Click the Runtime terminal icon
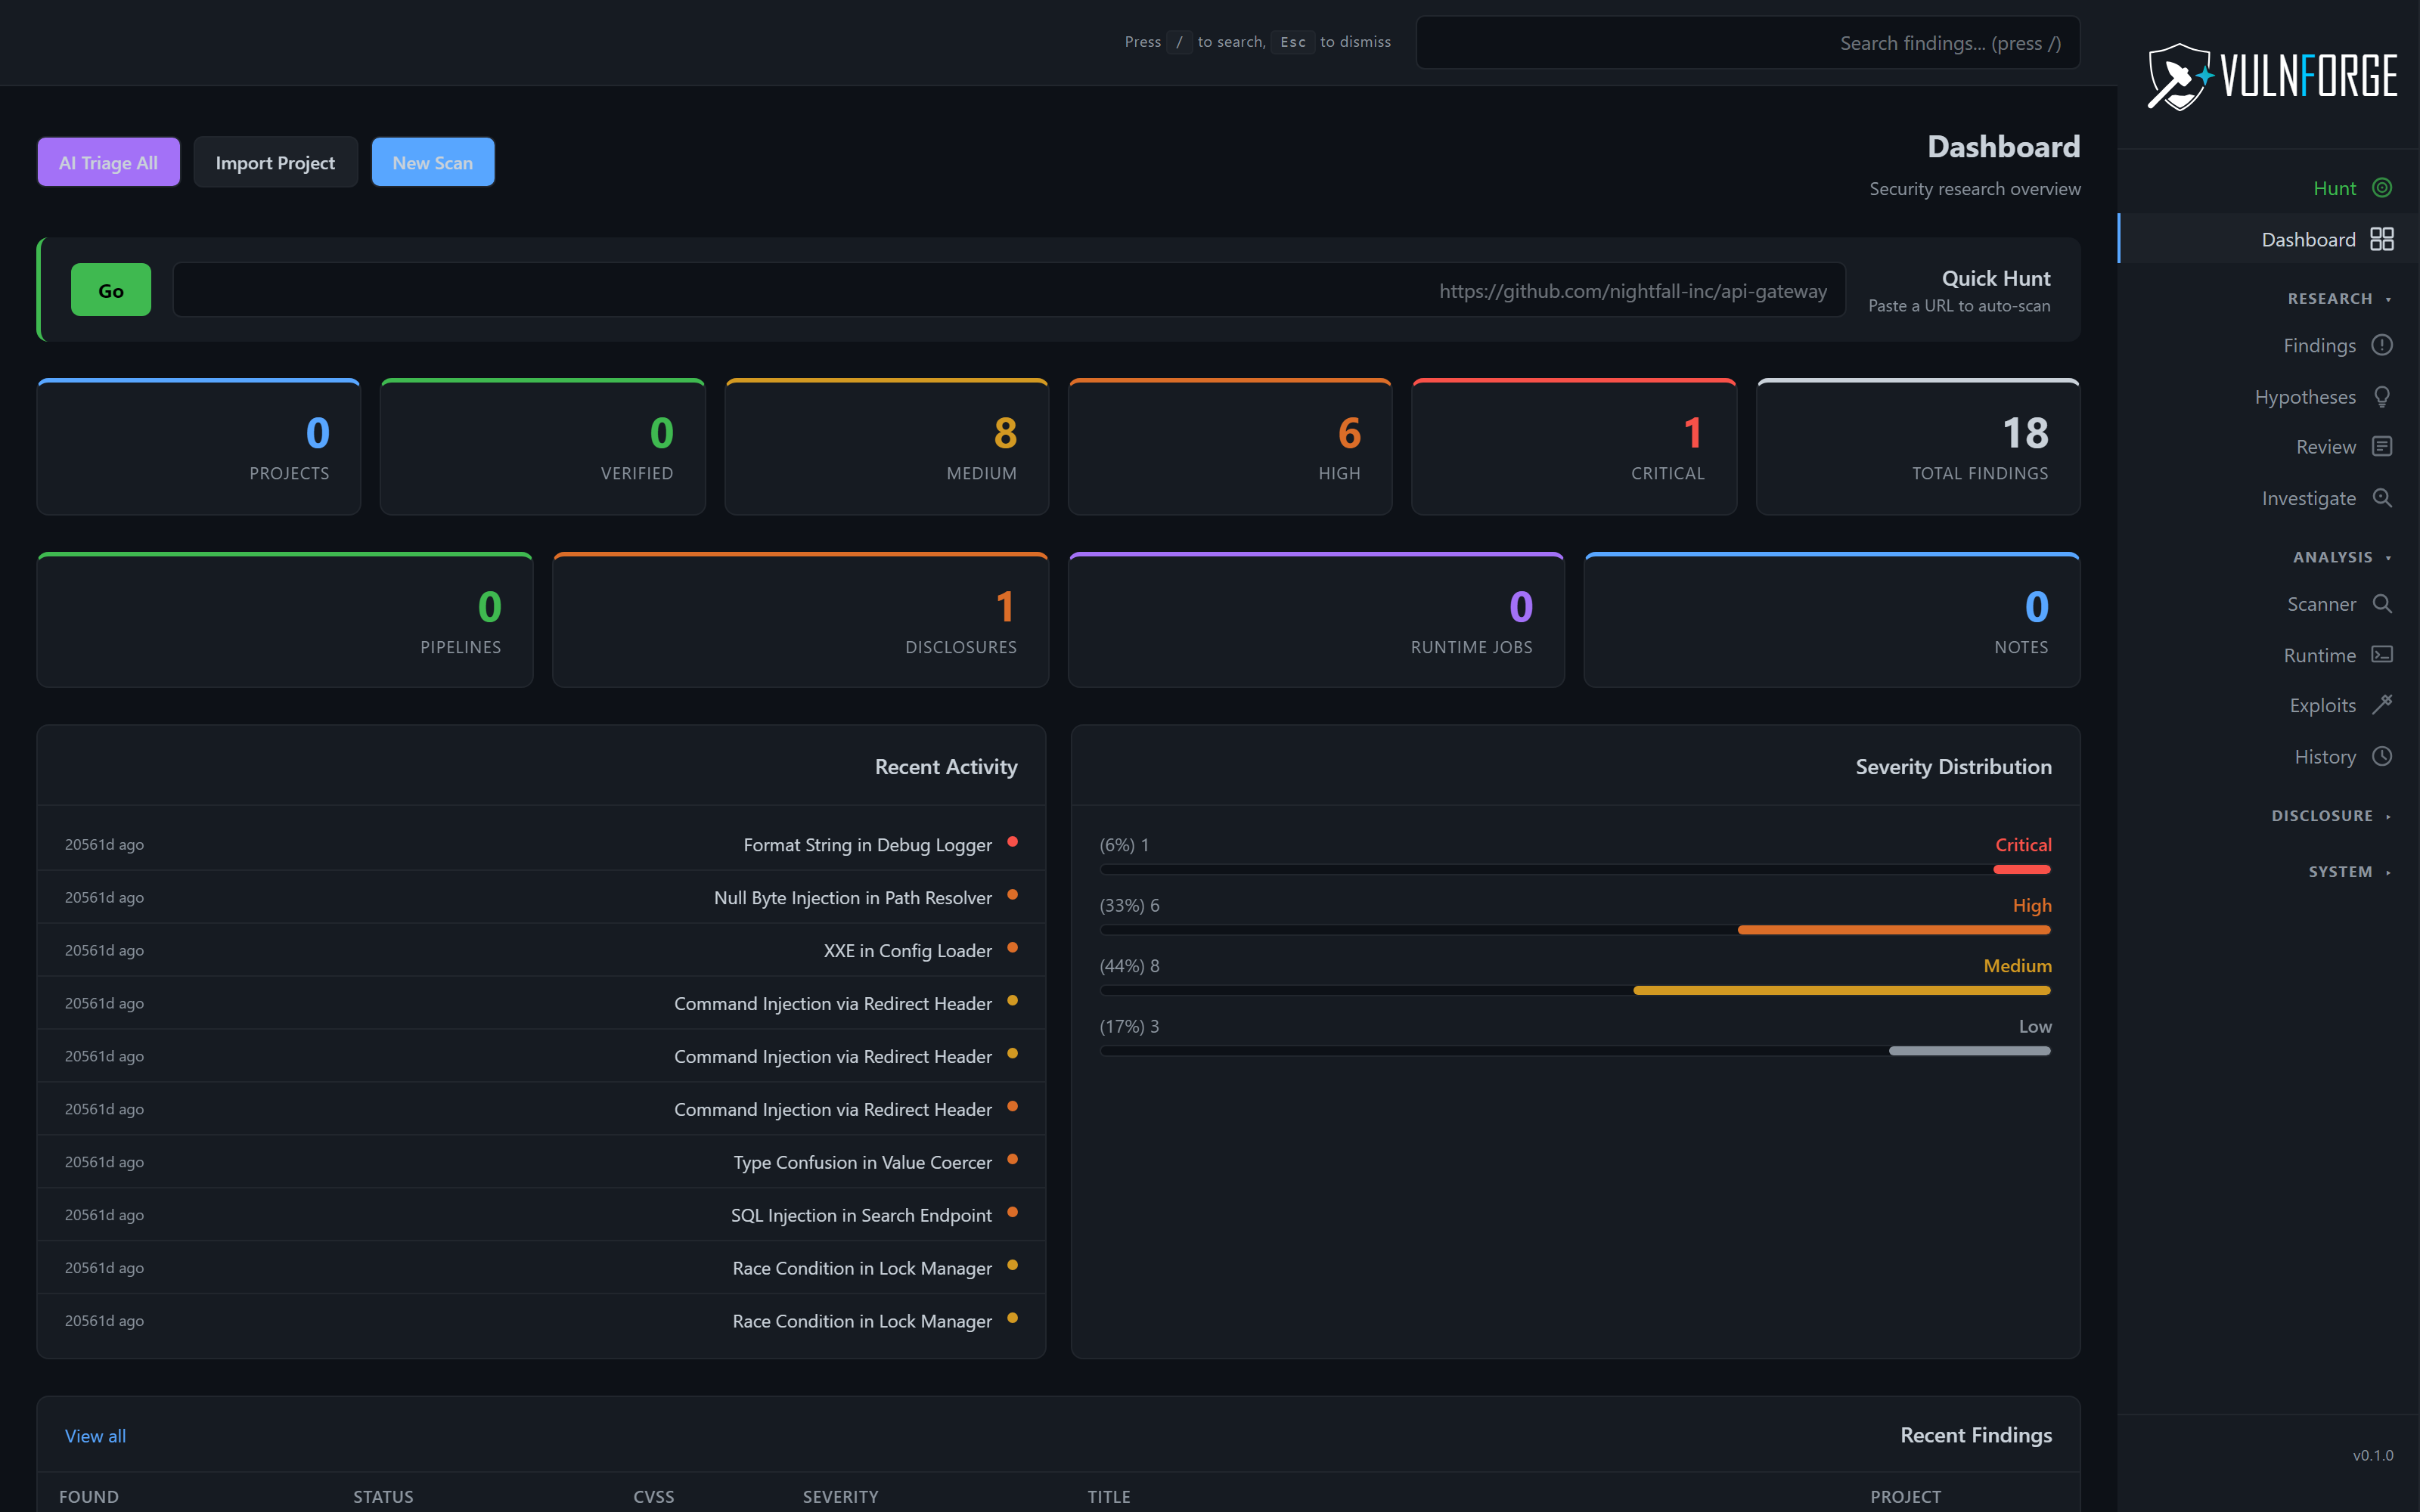Viewport: 2420px width, 1512px height. [x=2383, y=654]
